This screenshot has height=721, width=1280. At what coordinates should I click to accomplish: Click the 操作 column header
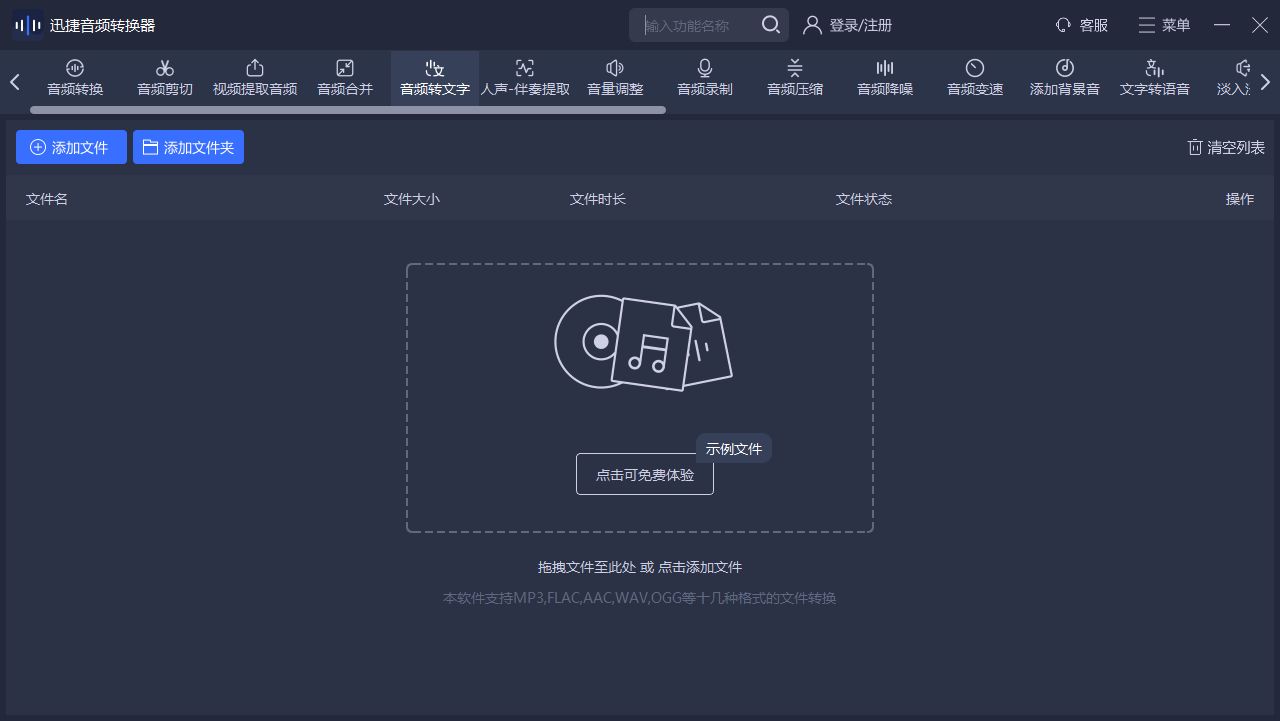[x=1240, y=199]
